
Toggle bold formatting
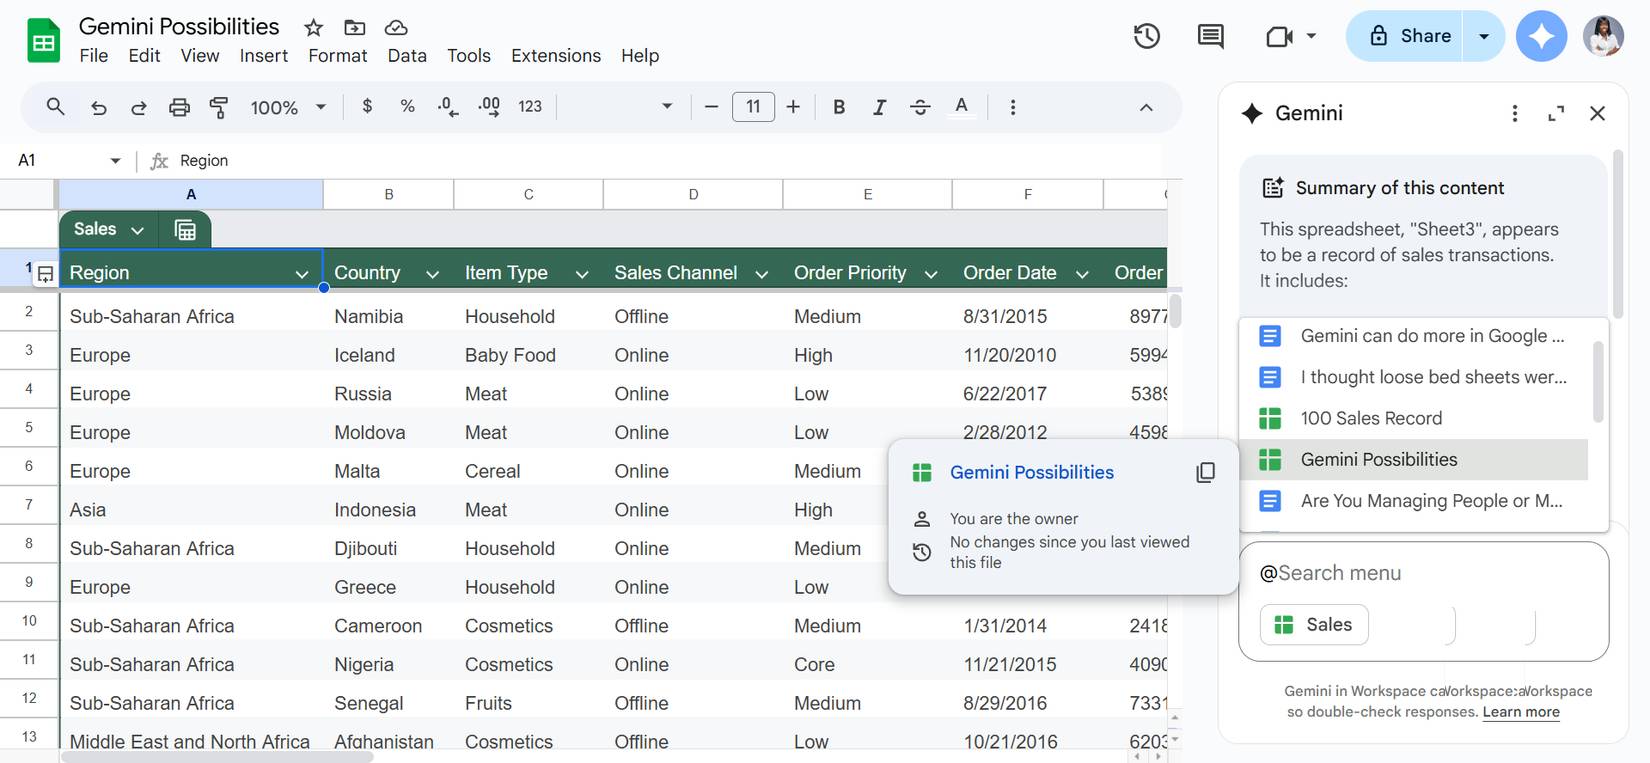pyautogui.click(x=839, y=107)
